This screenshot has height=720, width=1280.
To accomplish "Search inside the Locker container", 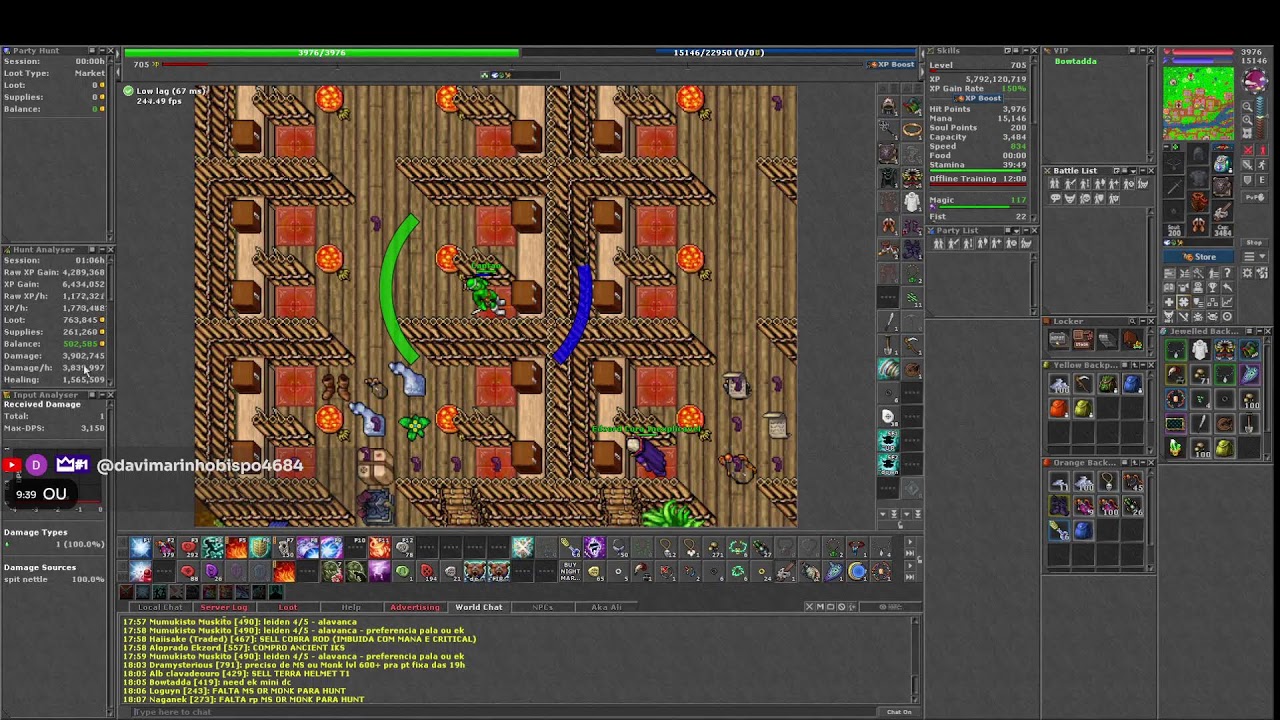I will (x=1132, y=321).
